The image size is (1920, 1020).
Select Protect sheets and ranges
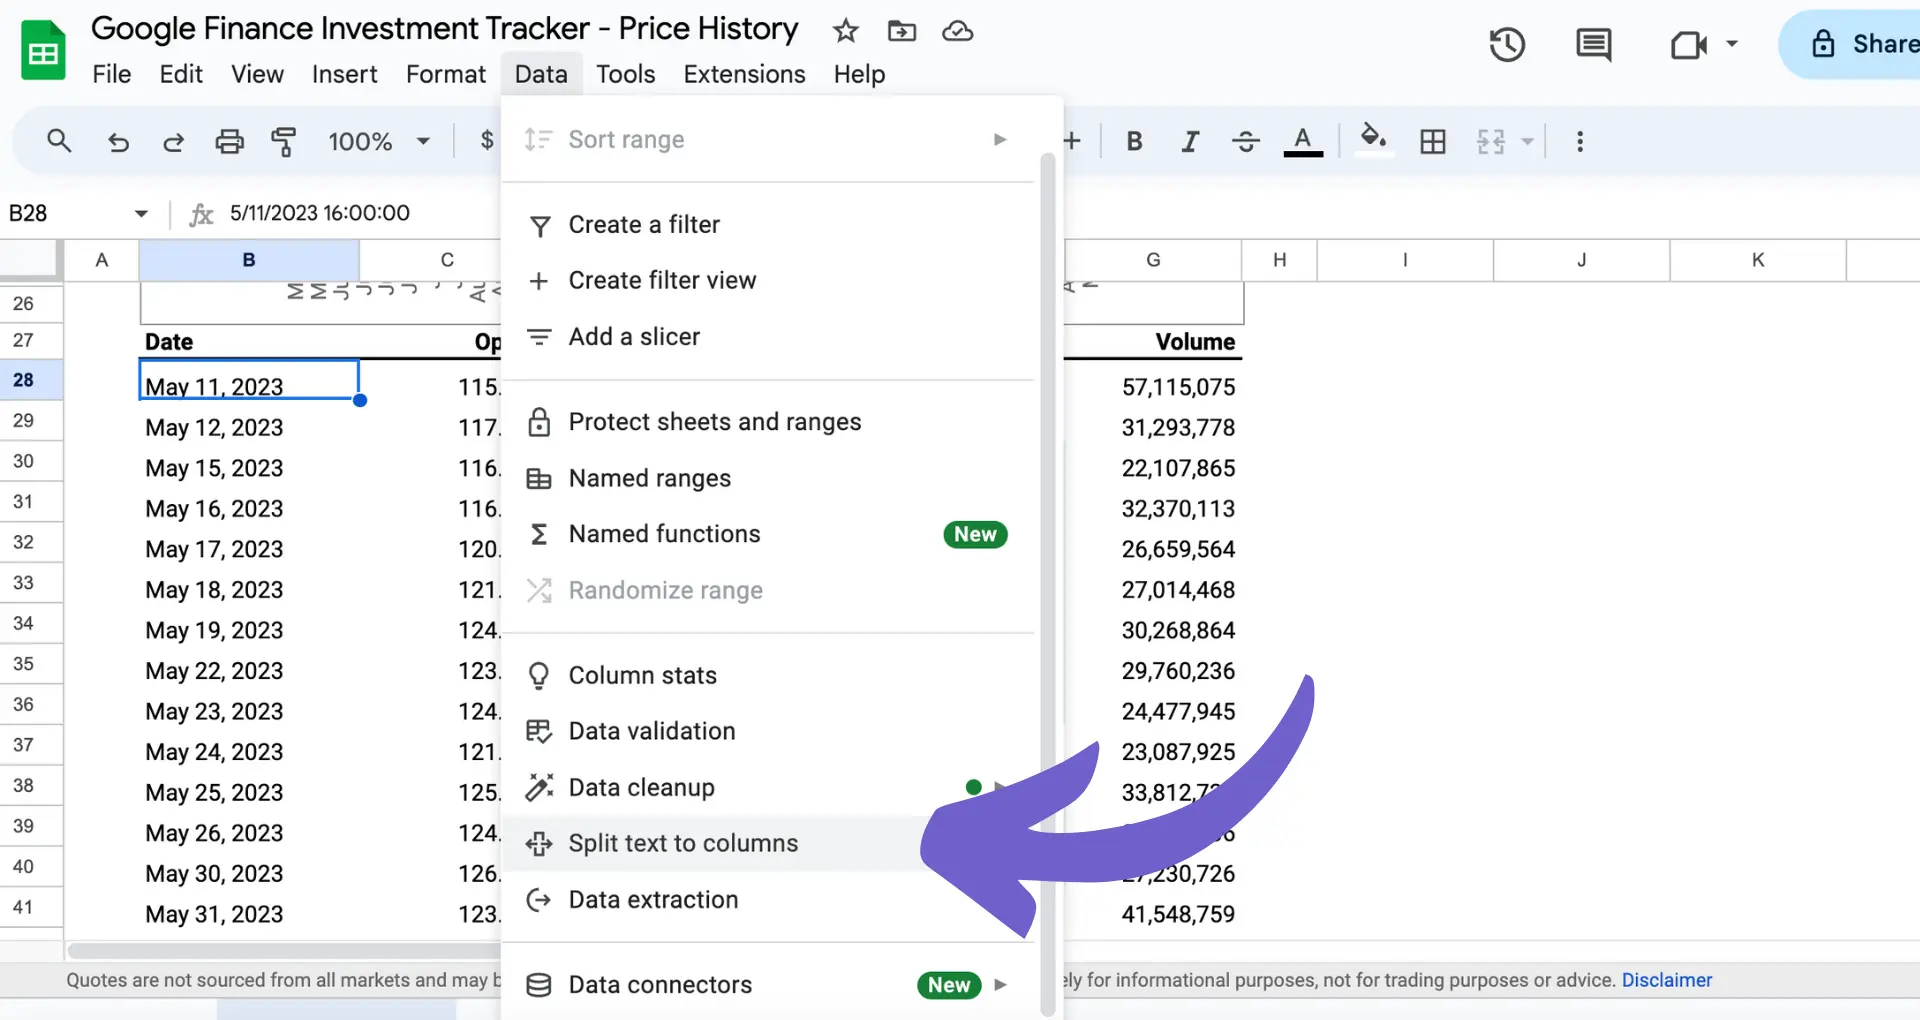tap(768, 422)
